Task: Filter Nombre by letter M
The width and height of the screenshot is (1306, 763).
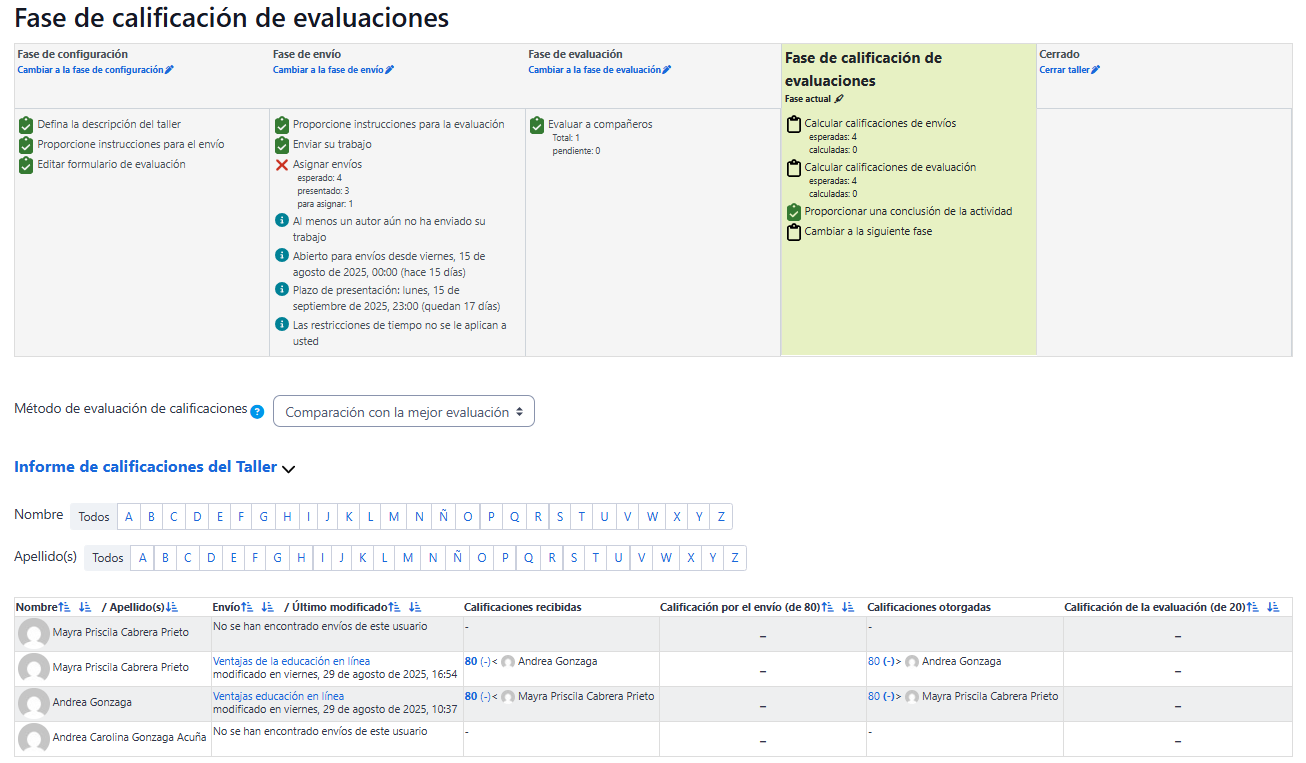Action: (x=394, y=517)
